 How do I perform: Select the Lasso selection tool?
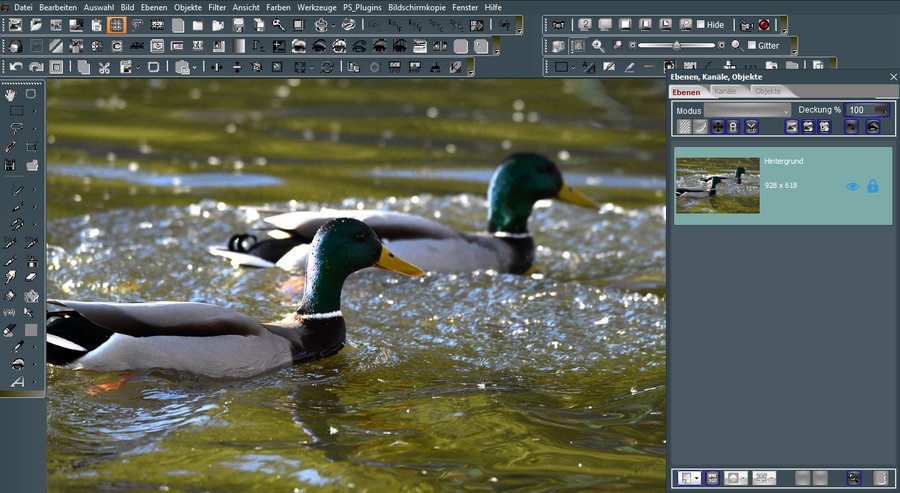pyautogui.click(x=16, y=128)
